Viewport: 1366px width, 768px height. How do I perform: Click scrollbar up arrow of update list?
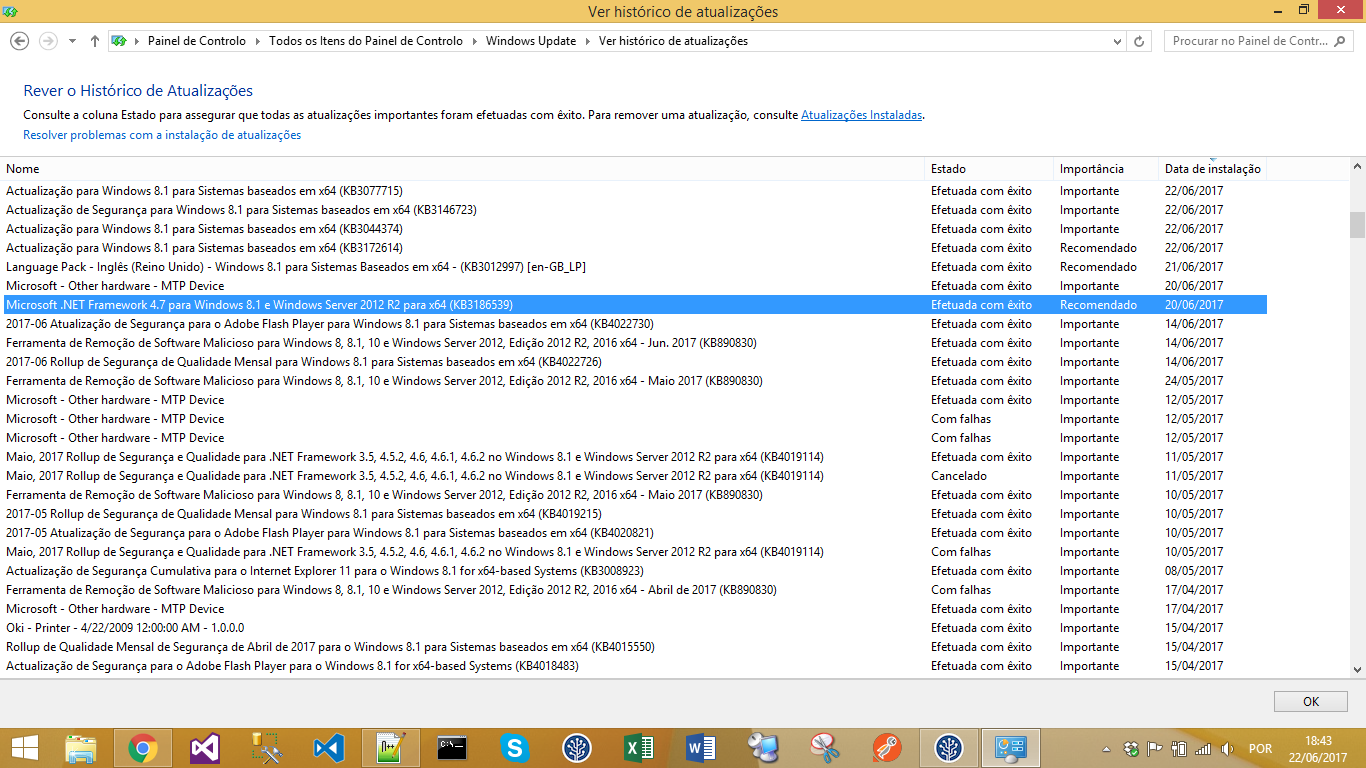tap(1357, 168)
